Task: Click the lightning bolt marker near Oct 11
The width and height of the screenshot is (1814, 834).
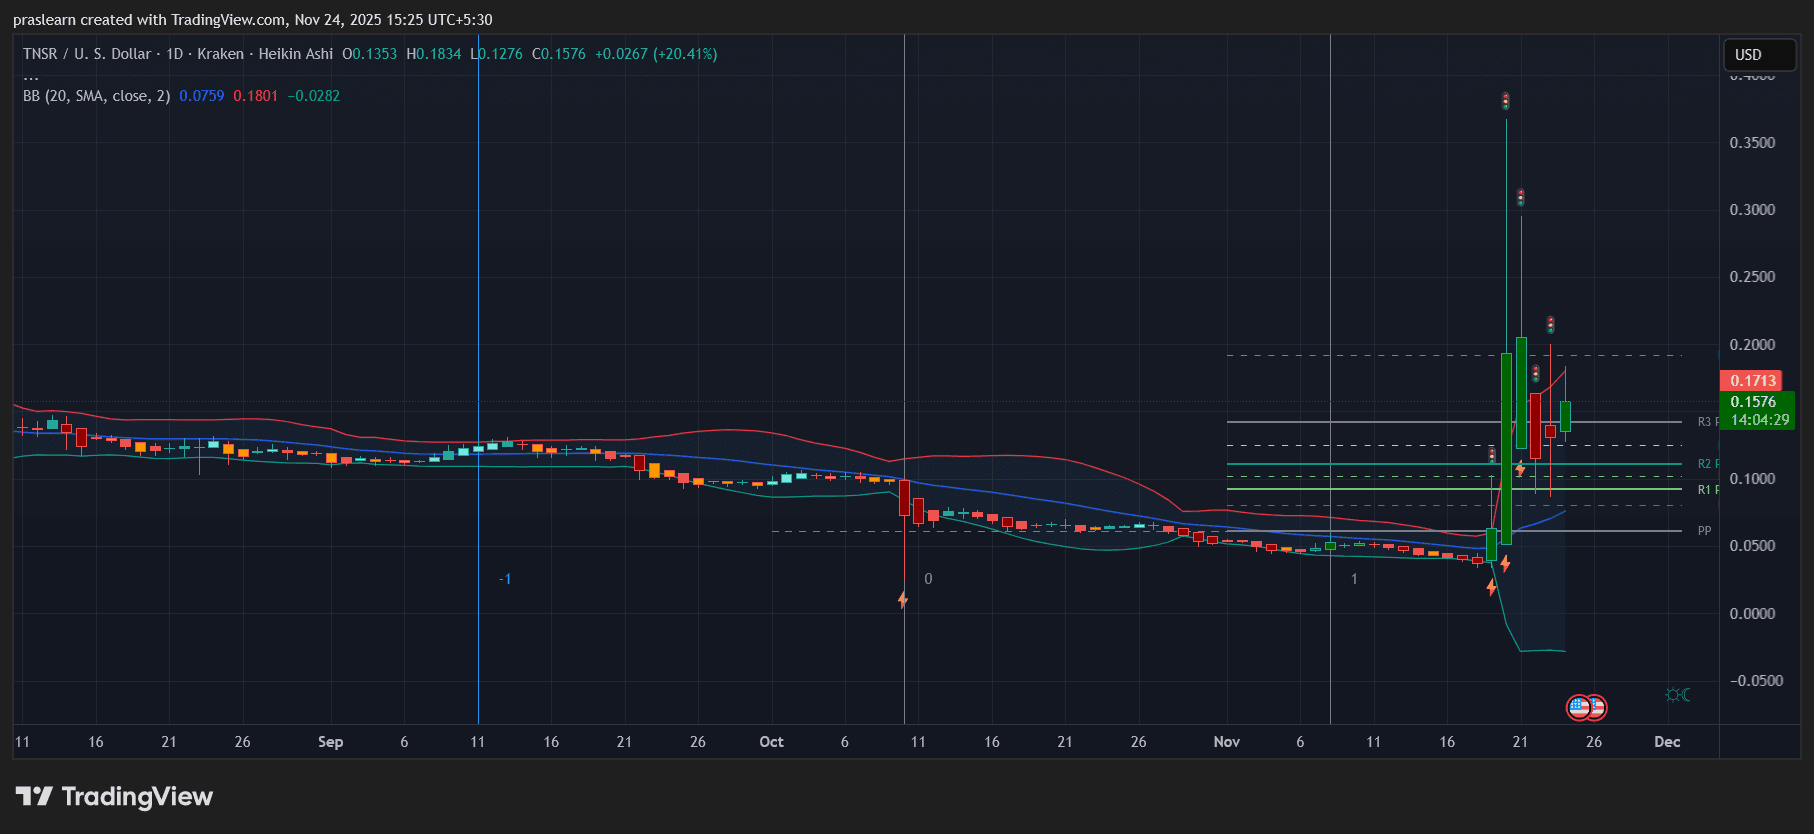Action: coord(903,600)
